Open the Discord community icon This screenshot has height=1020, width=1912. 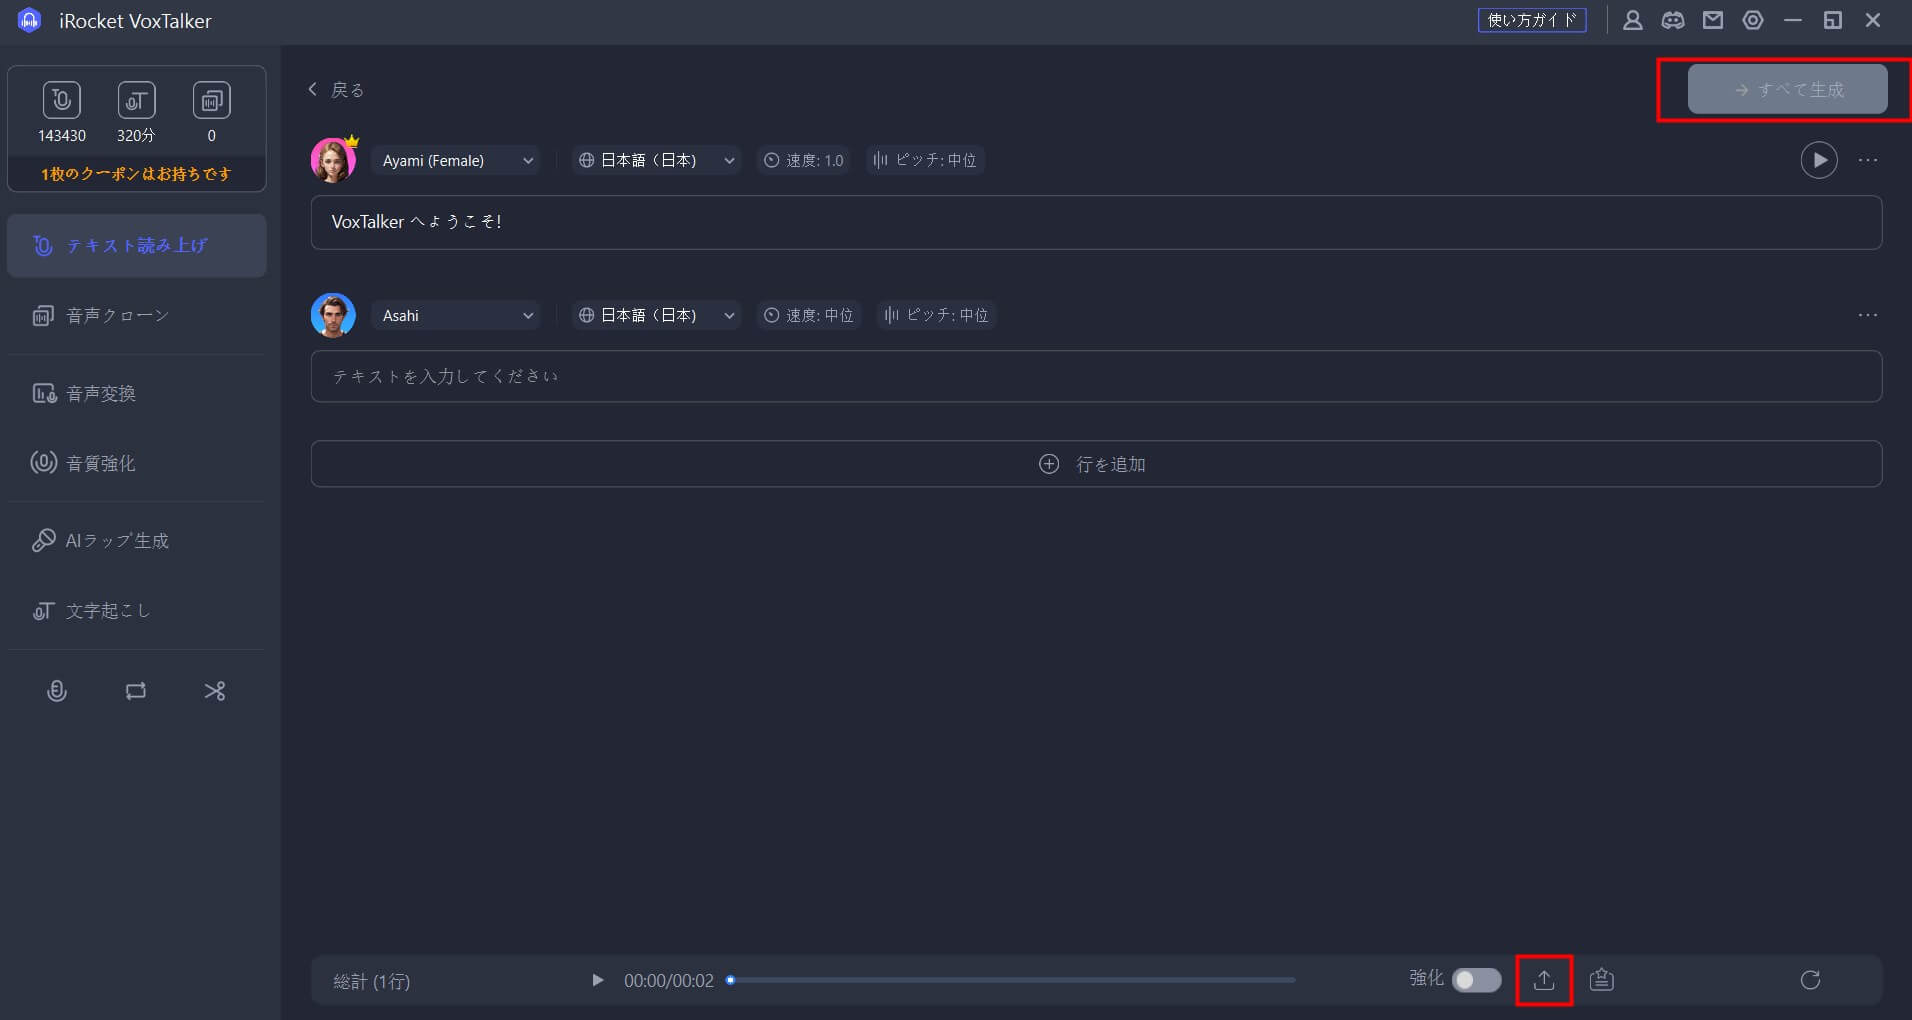1673,20
